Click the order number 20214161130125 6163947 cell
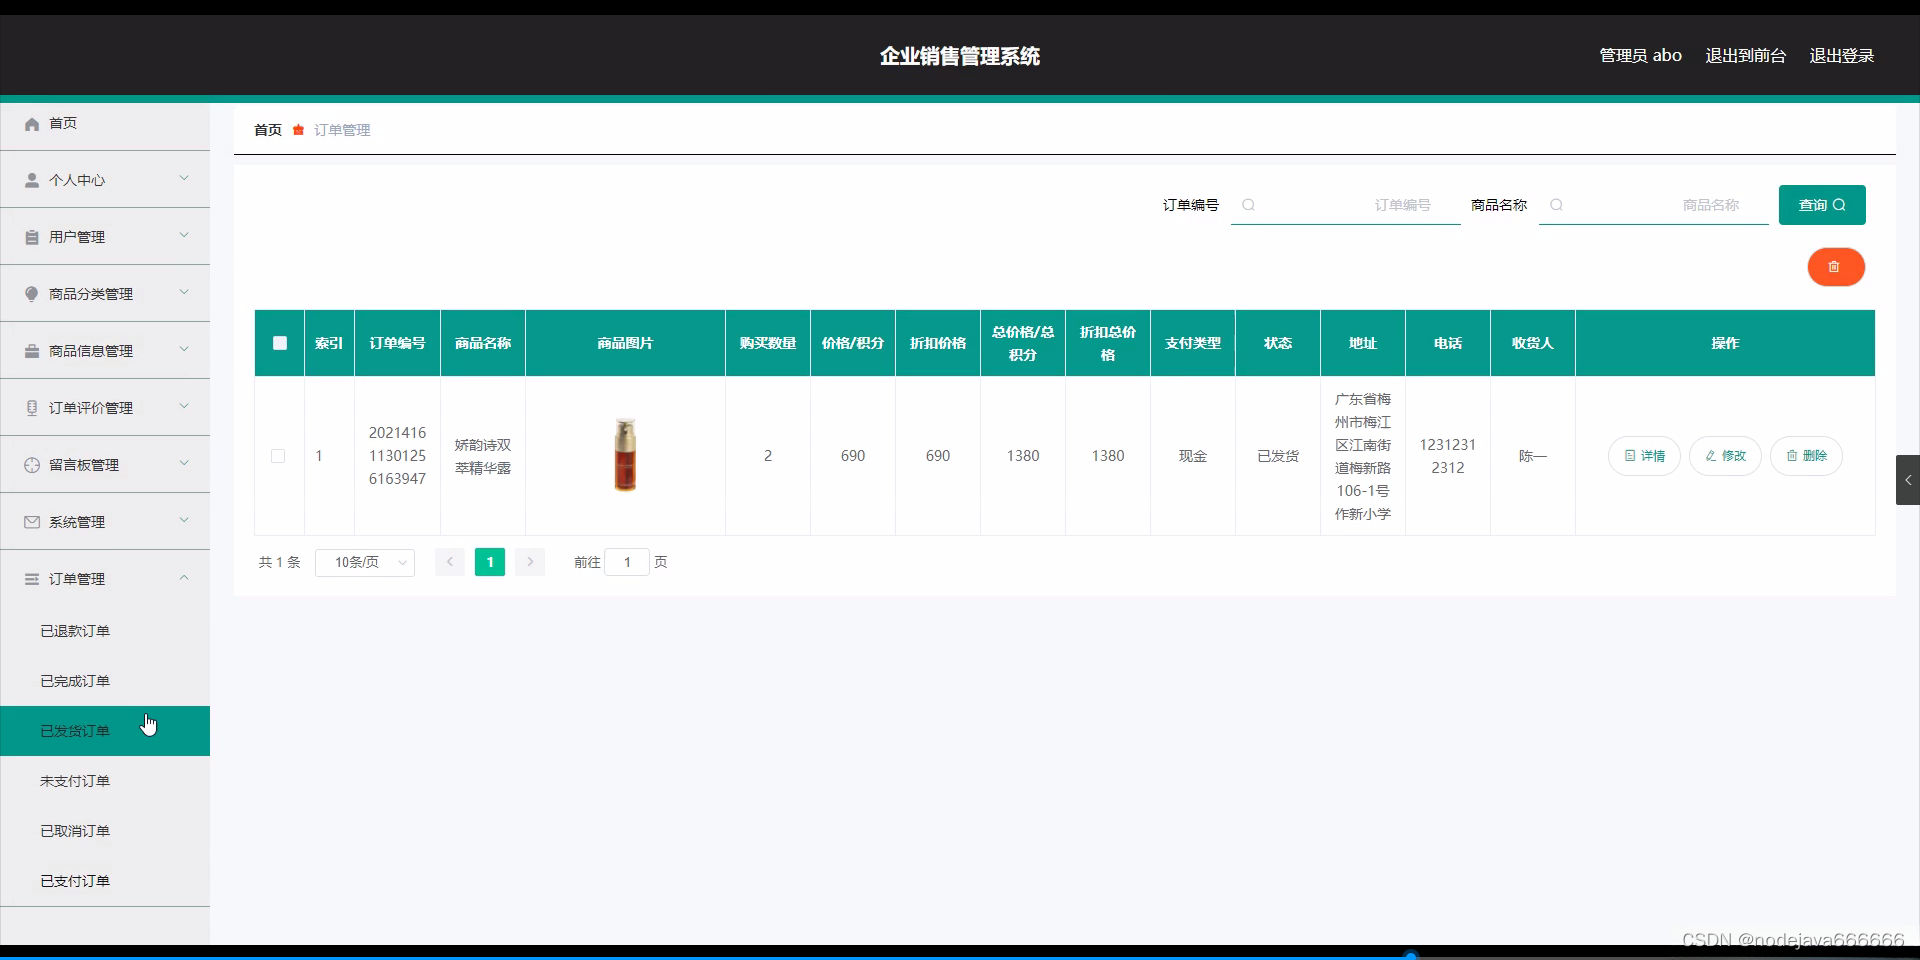This screenshot has width=1920, height=960. 397,456
